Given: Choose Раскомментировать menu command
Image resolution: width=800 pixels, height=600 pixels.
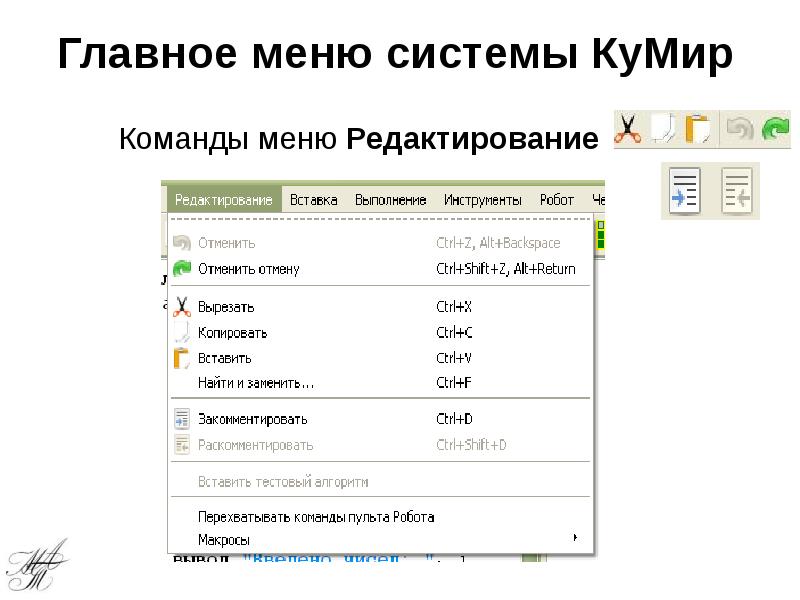Looking at the screenshot, I should pos(381,445).
